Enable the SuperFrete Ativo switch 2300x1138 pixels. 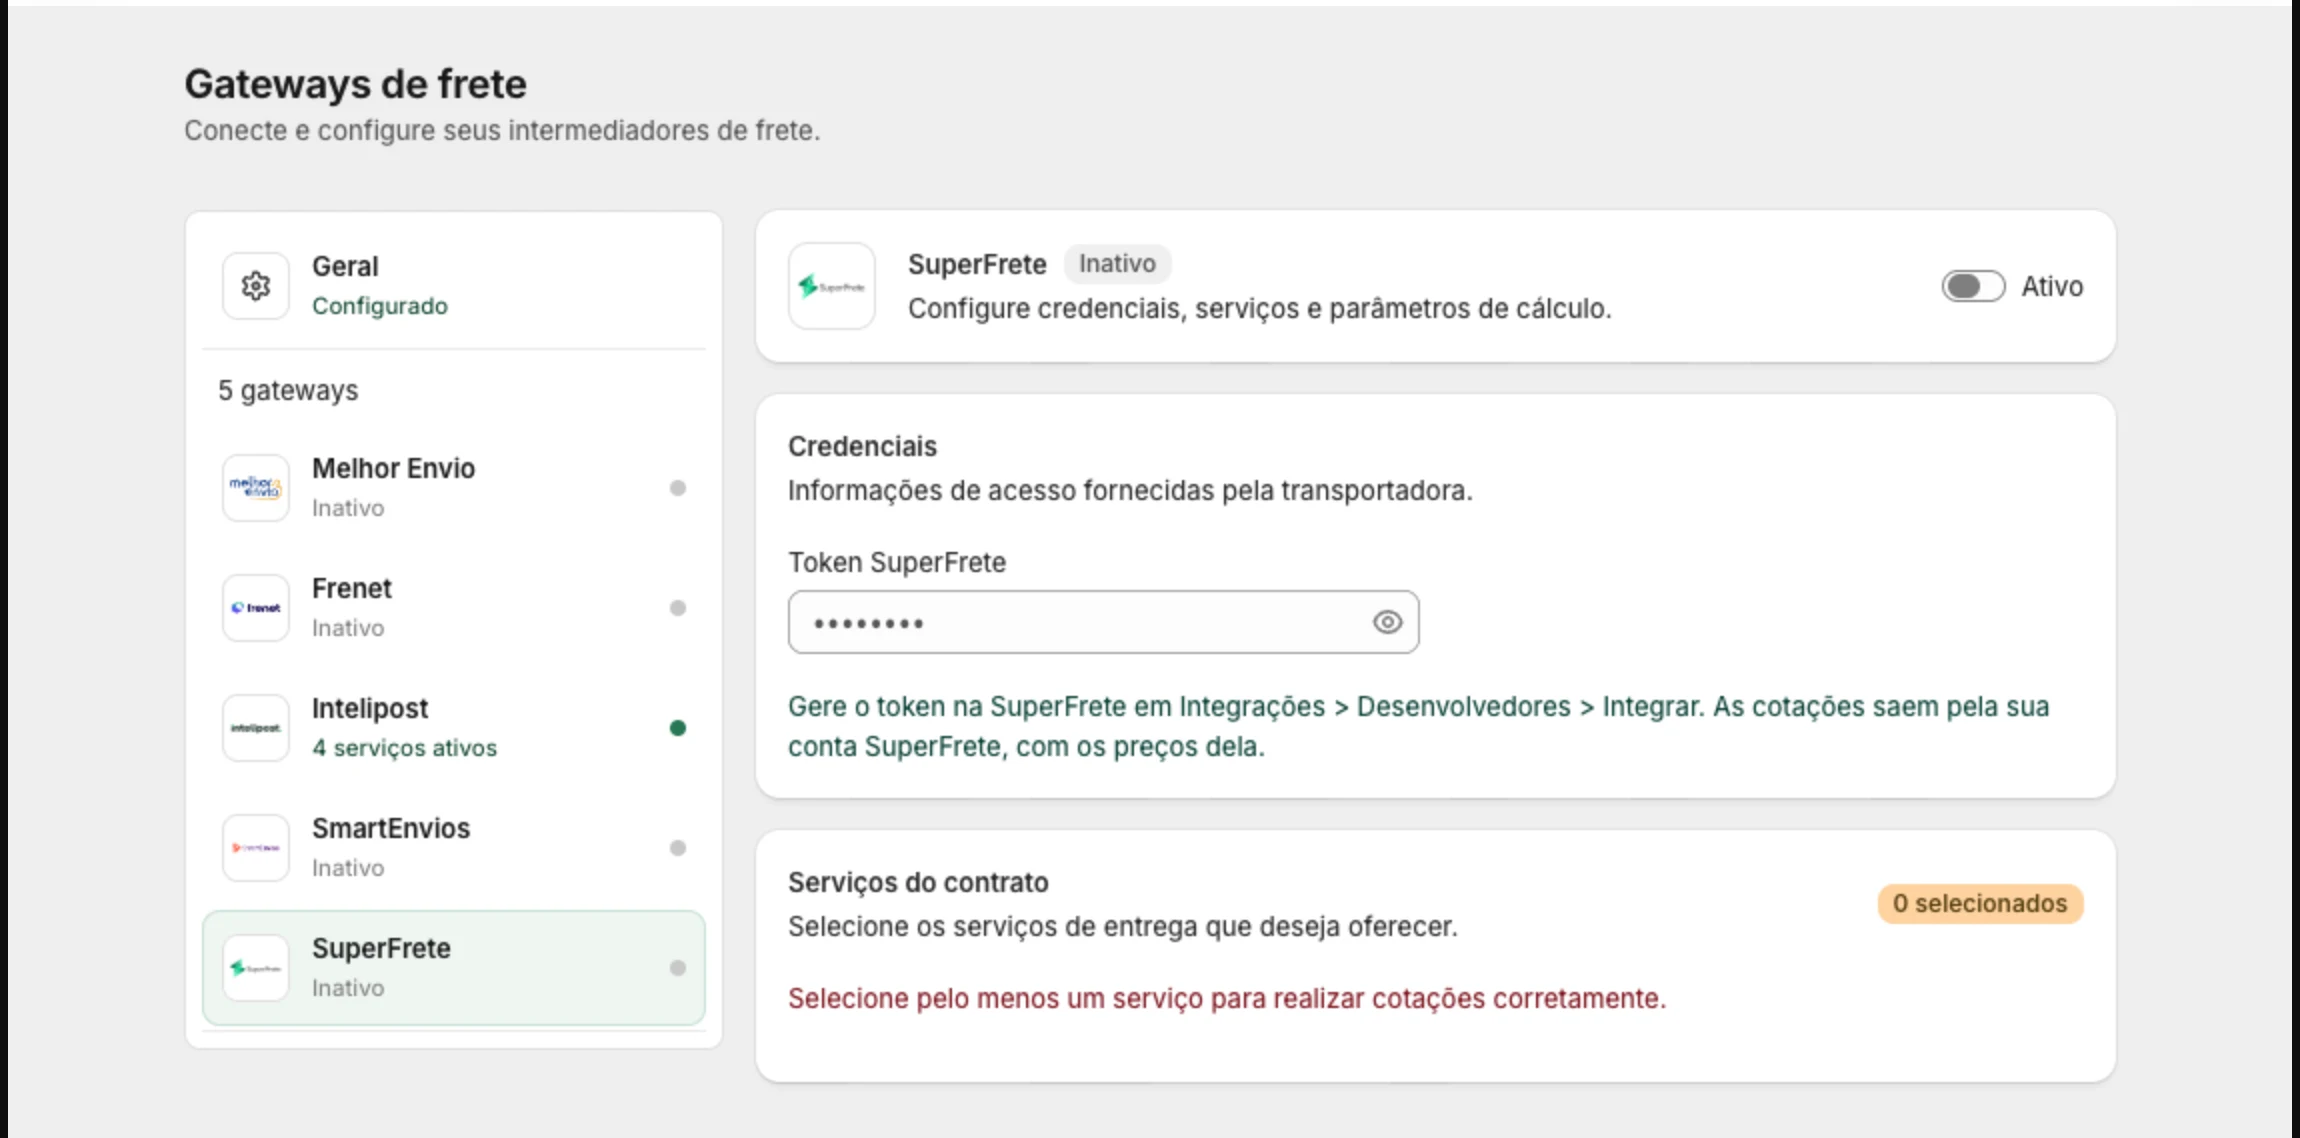click(1973, 286)
